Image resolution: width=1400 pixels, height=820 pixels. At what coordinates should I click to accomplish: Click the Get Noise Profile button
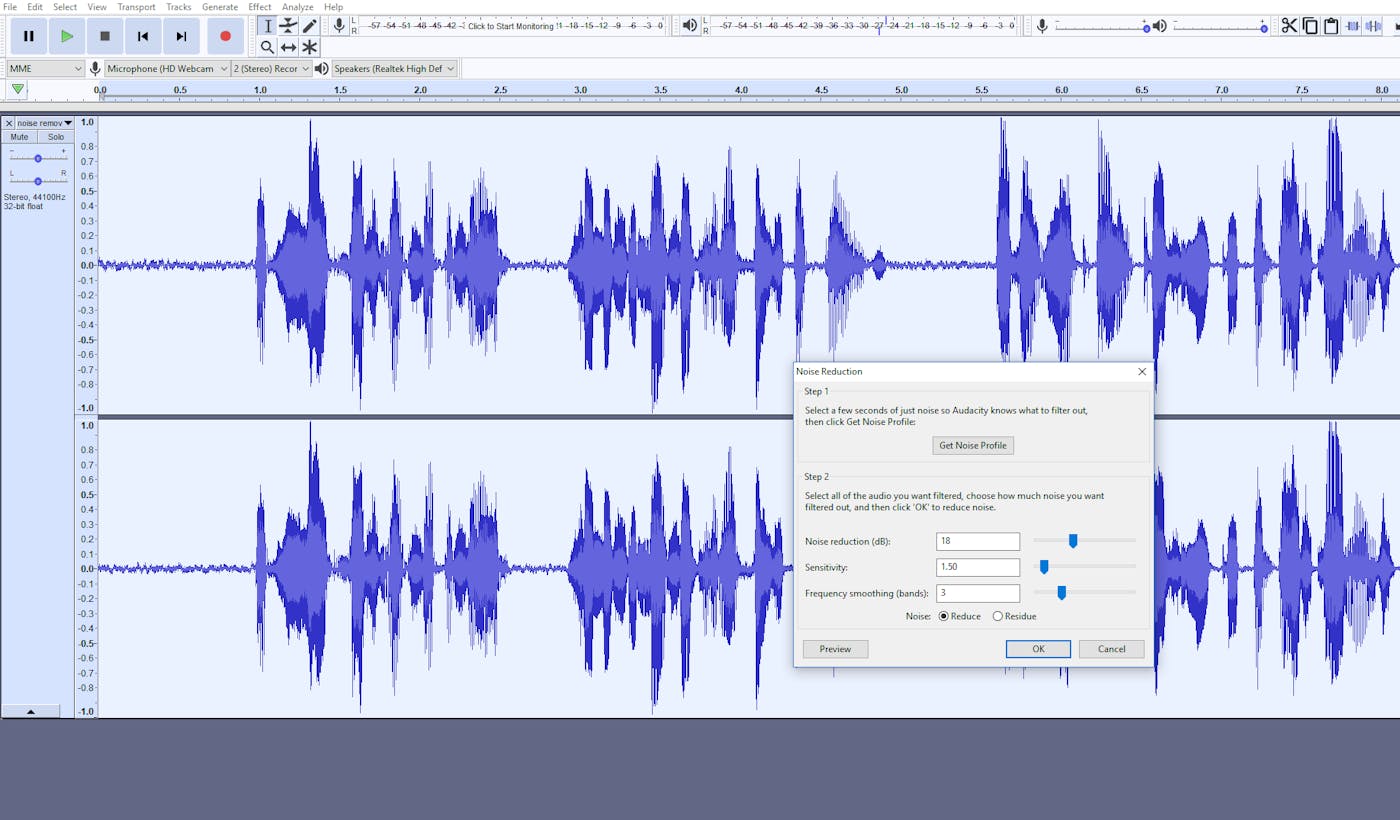[973, 445]
